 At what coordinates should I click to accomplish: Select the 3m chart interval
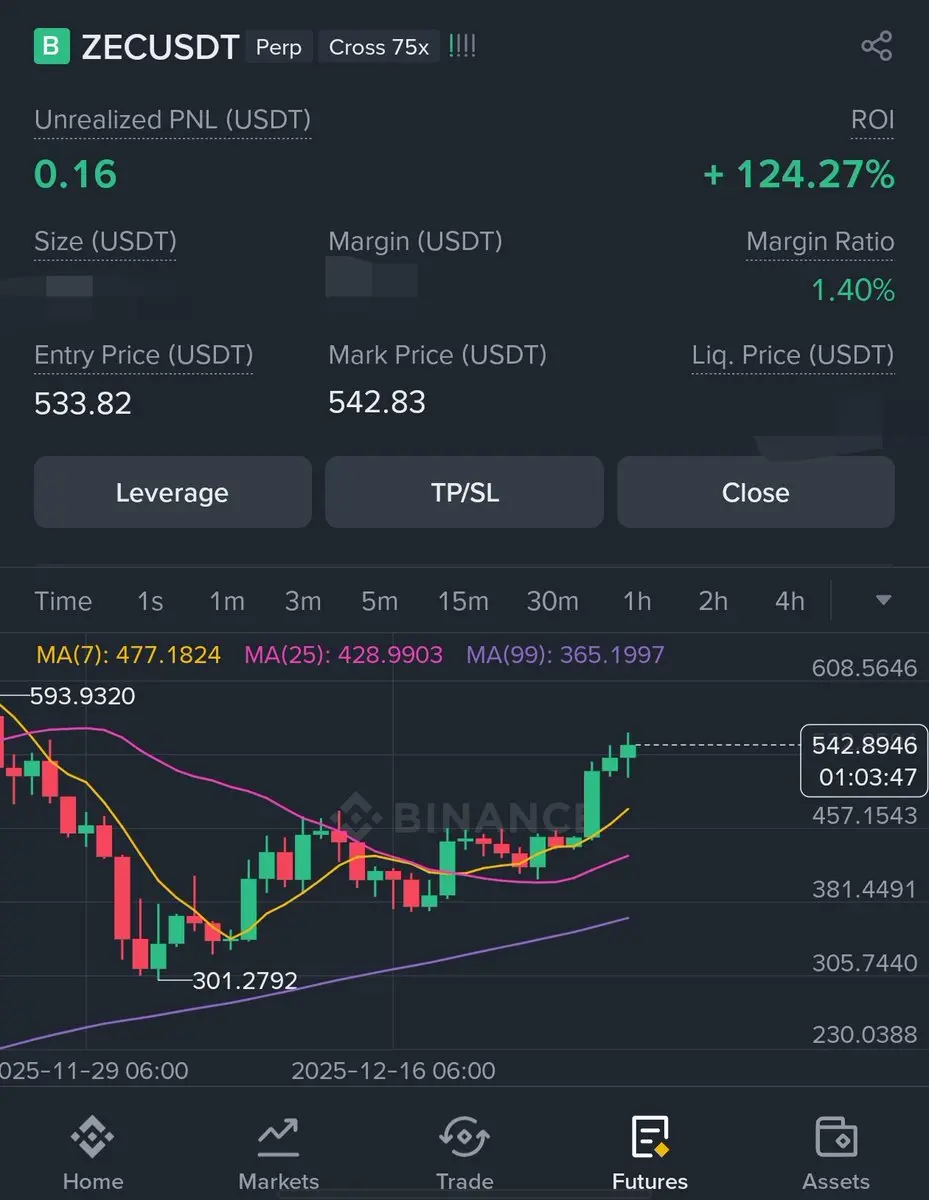(303, 601)
